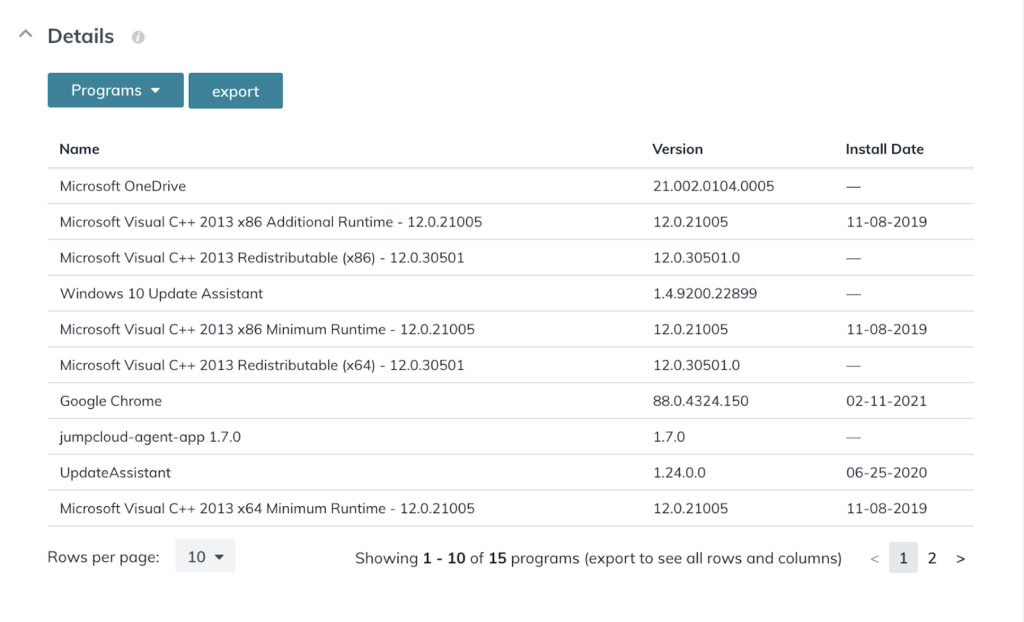1024x622 pixels.
Task: Select the Microsoft OneDrive row
Action: tap(123, 186)
